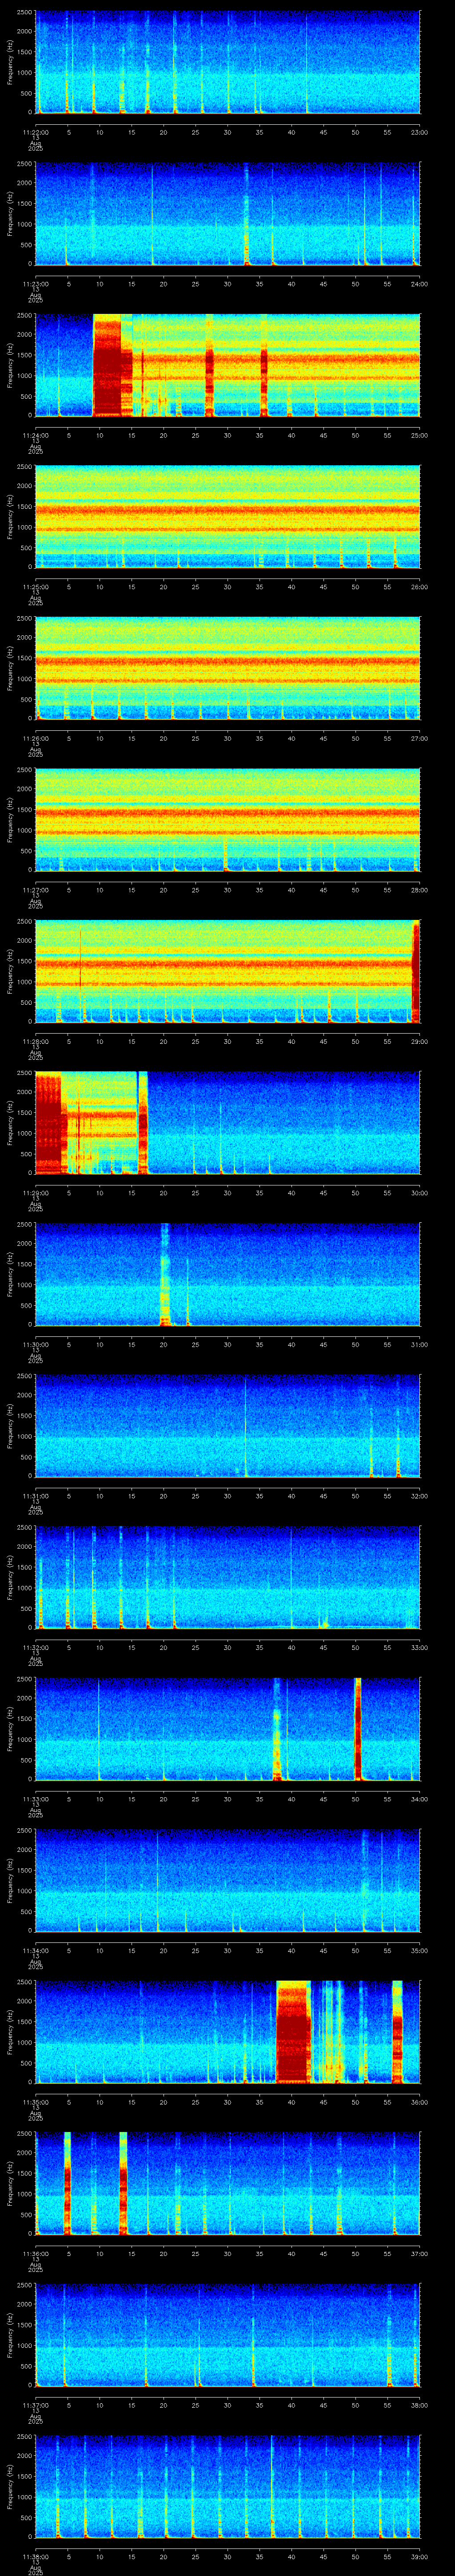Open the spectrogram panel starting at 11:30:00
Viewport: 455px width, 2576px height.
pos(228,1275)
